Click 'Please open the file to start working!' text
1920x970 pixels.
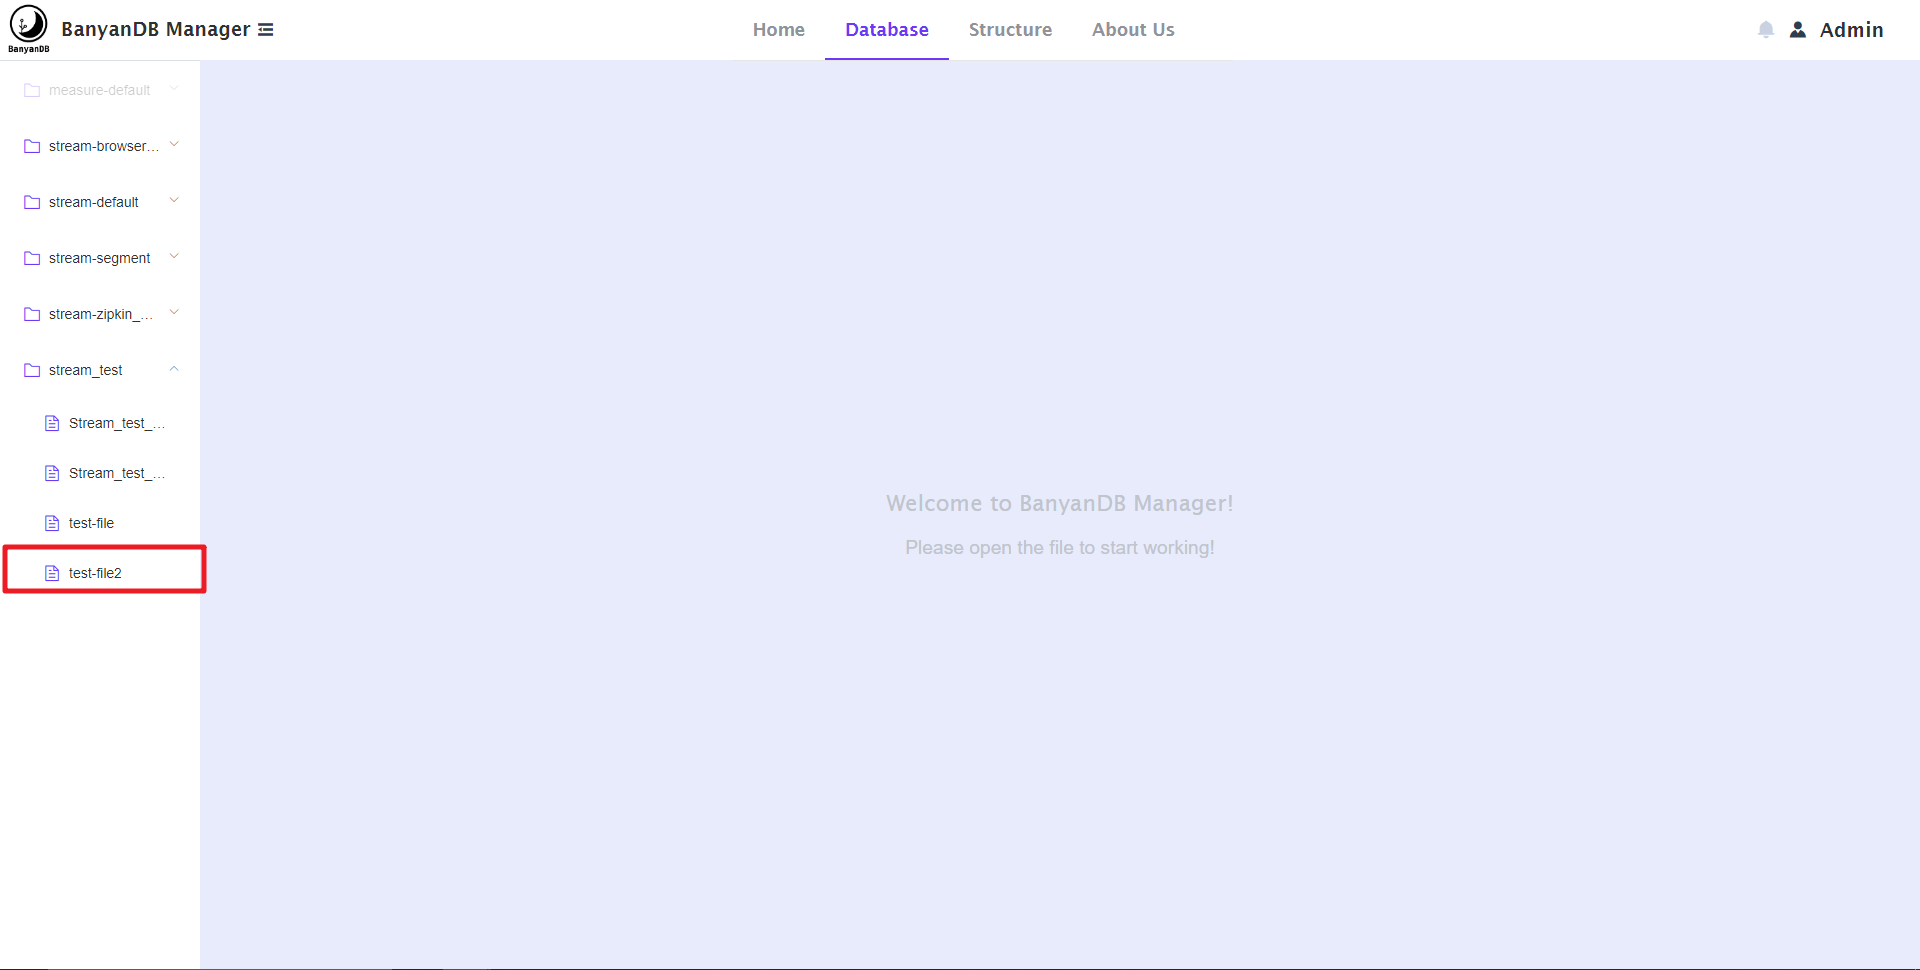[1060, 547]
